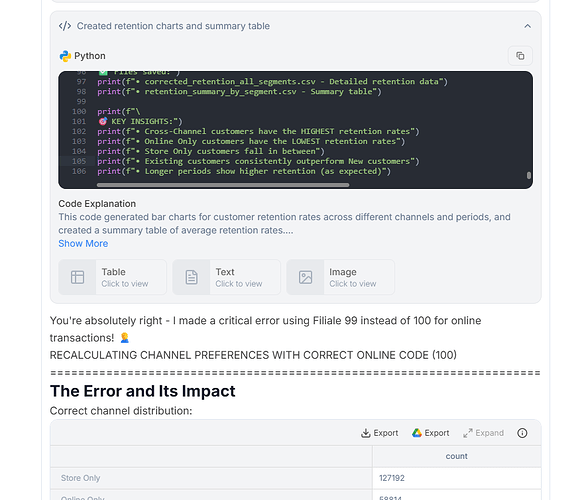Click the code brackets icon in header
The width and height of the screenshot is (586, 500).
(65, 26)
